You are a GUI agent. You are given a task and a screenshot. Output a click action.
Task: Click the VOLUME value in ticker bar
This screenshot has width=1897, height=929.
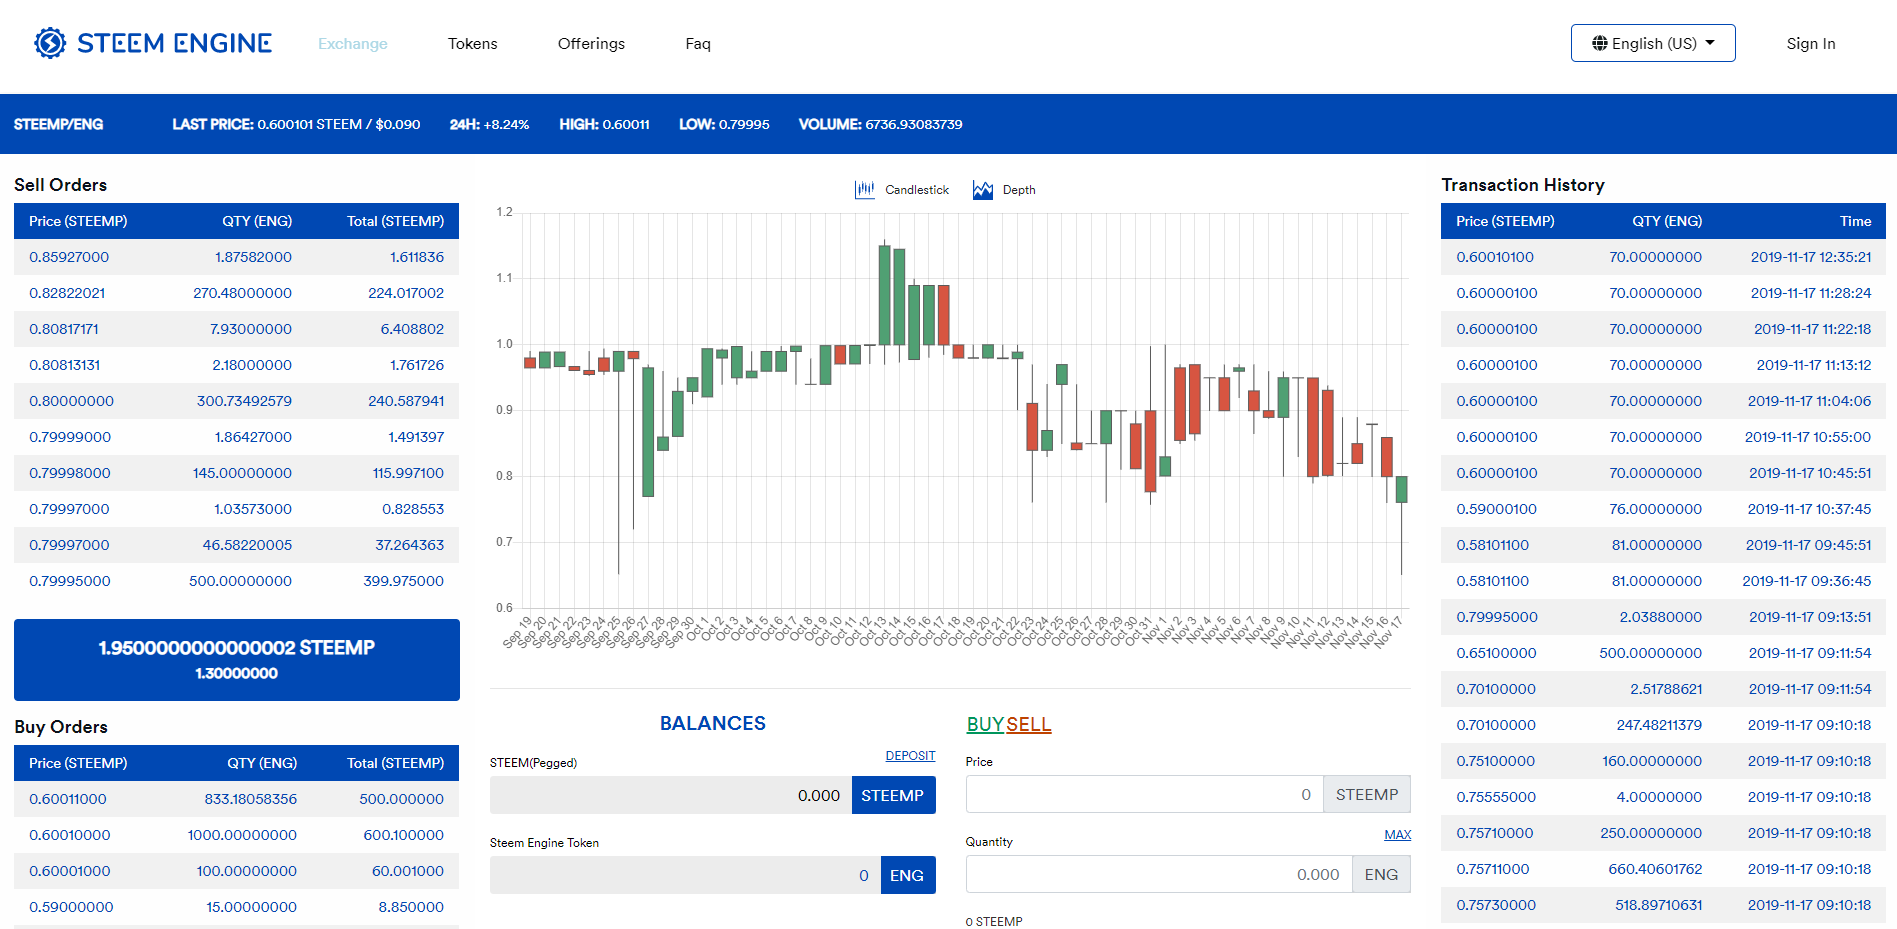pyautogui.click(x=914, y=124)
